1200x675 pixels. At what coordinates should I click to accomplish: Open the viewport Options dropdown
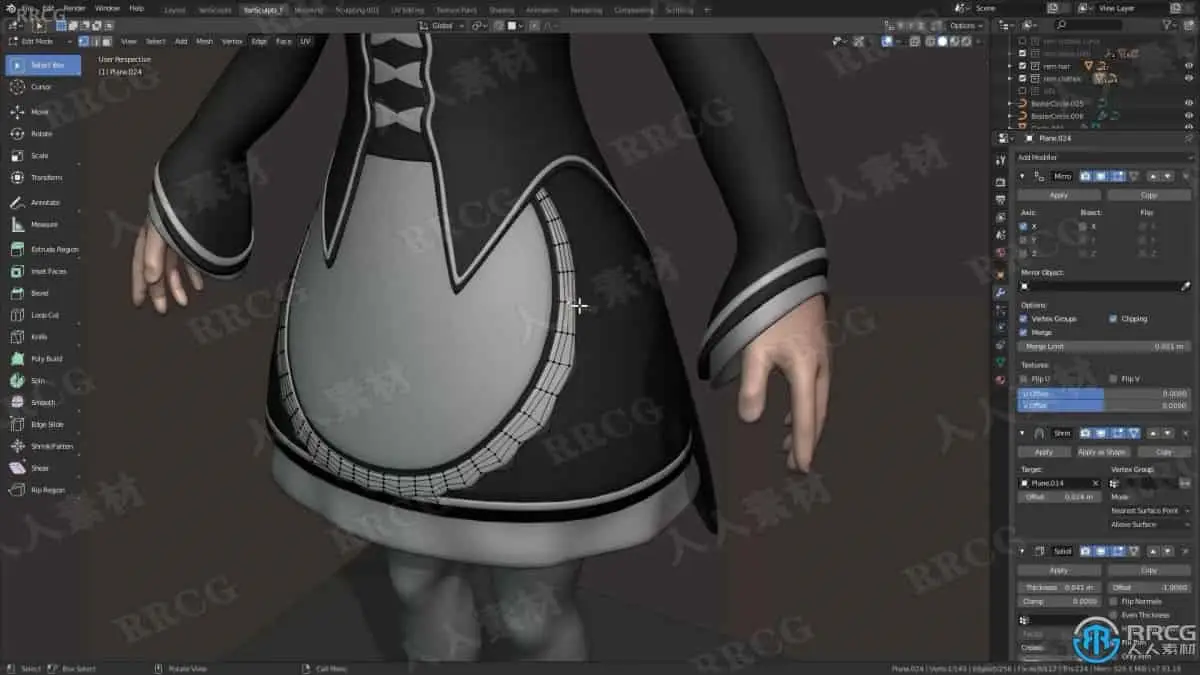click(x=965, y=25)
